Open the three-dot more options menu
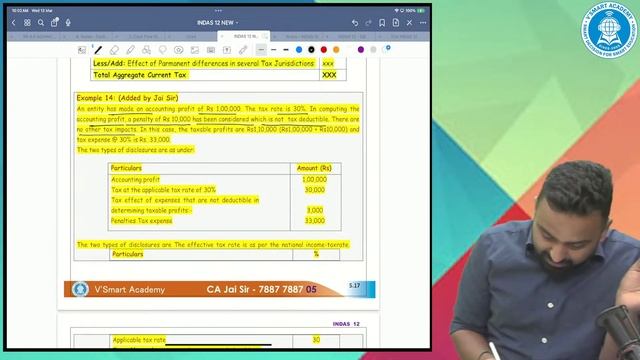 (423, 23)
